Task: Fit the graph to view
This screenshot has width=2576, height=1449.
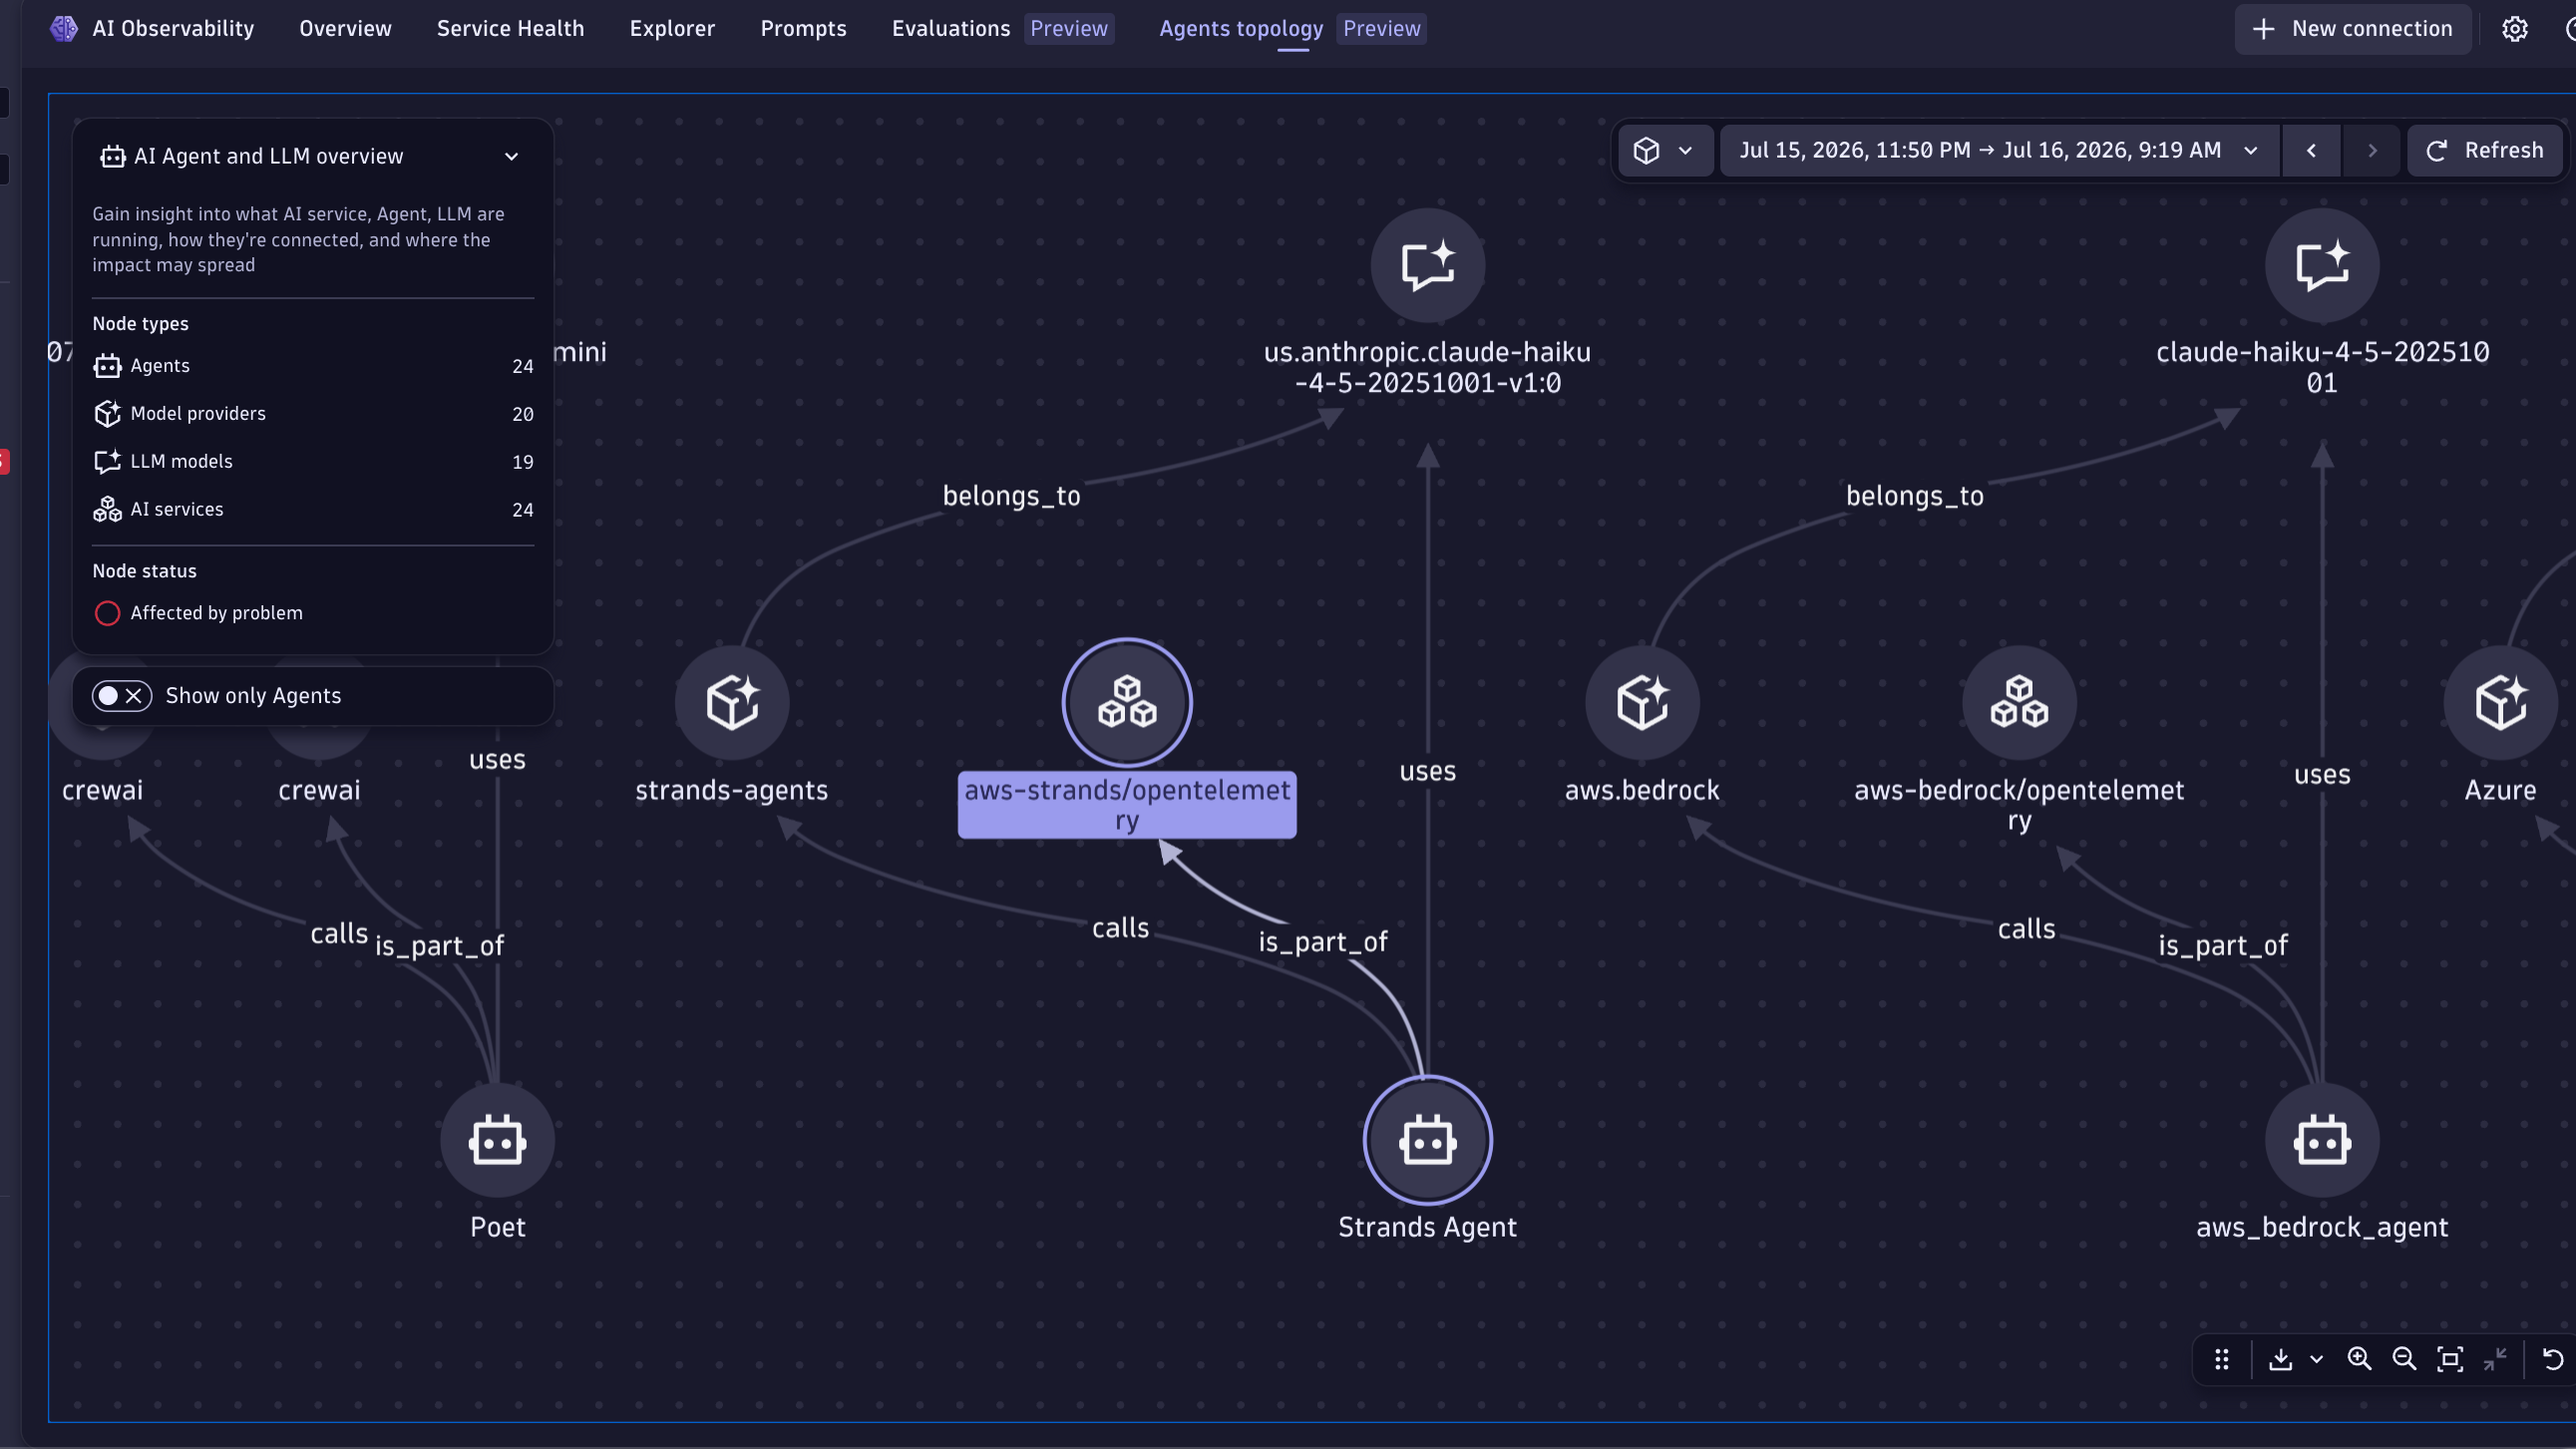Action: click(x=2450, y=1359)
